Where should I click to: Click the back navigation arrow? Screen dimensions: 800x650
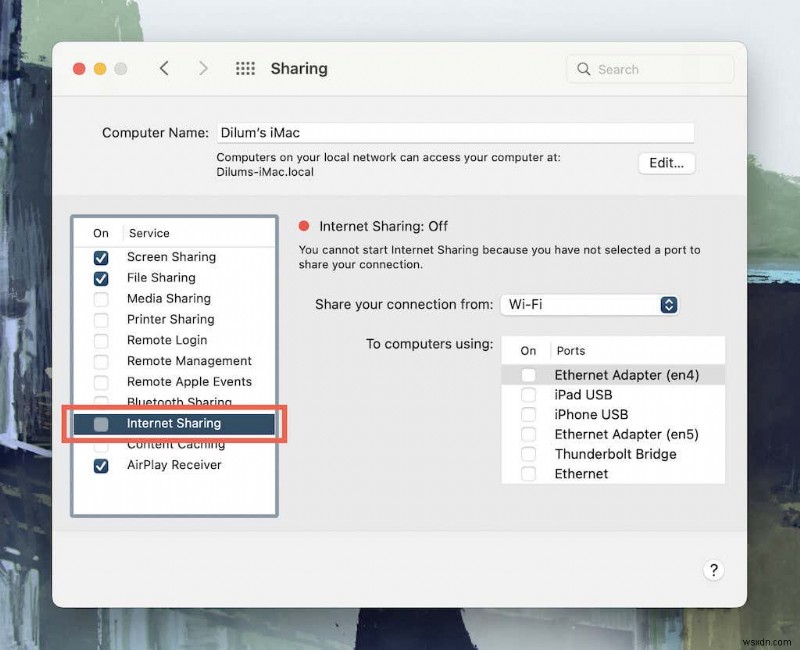[165, 68]
